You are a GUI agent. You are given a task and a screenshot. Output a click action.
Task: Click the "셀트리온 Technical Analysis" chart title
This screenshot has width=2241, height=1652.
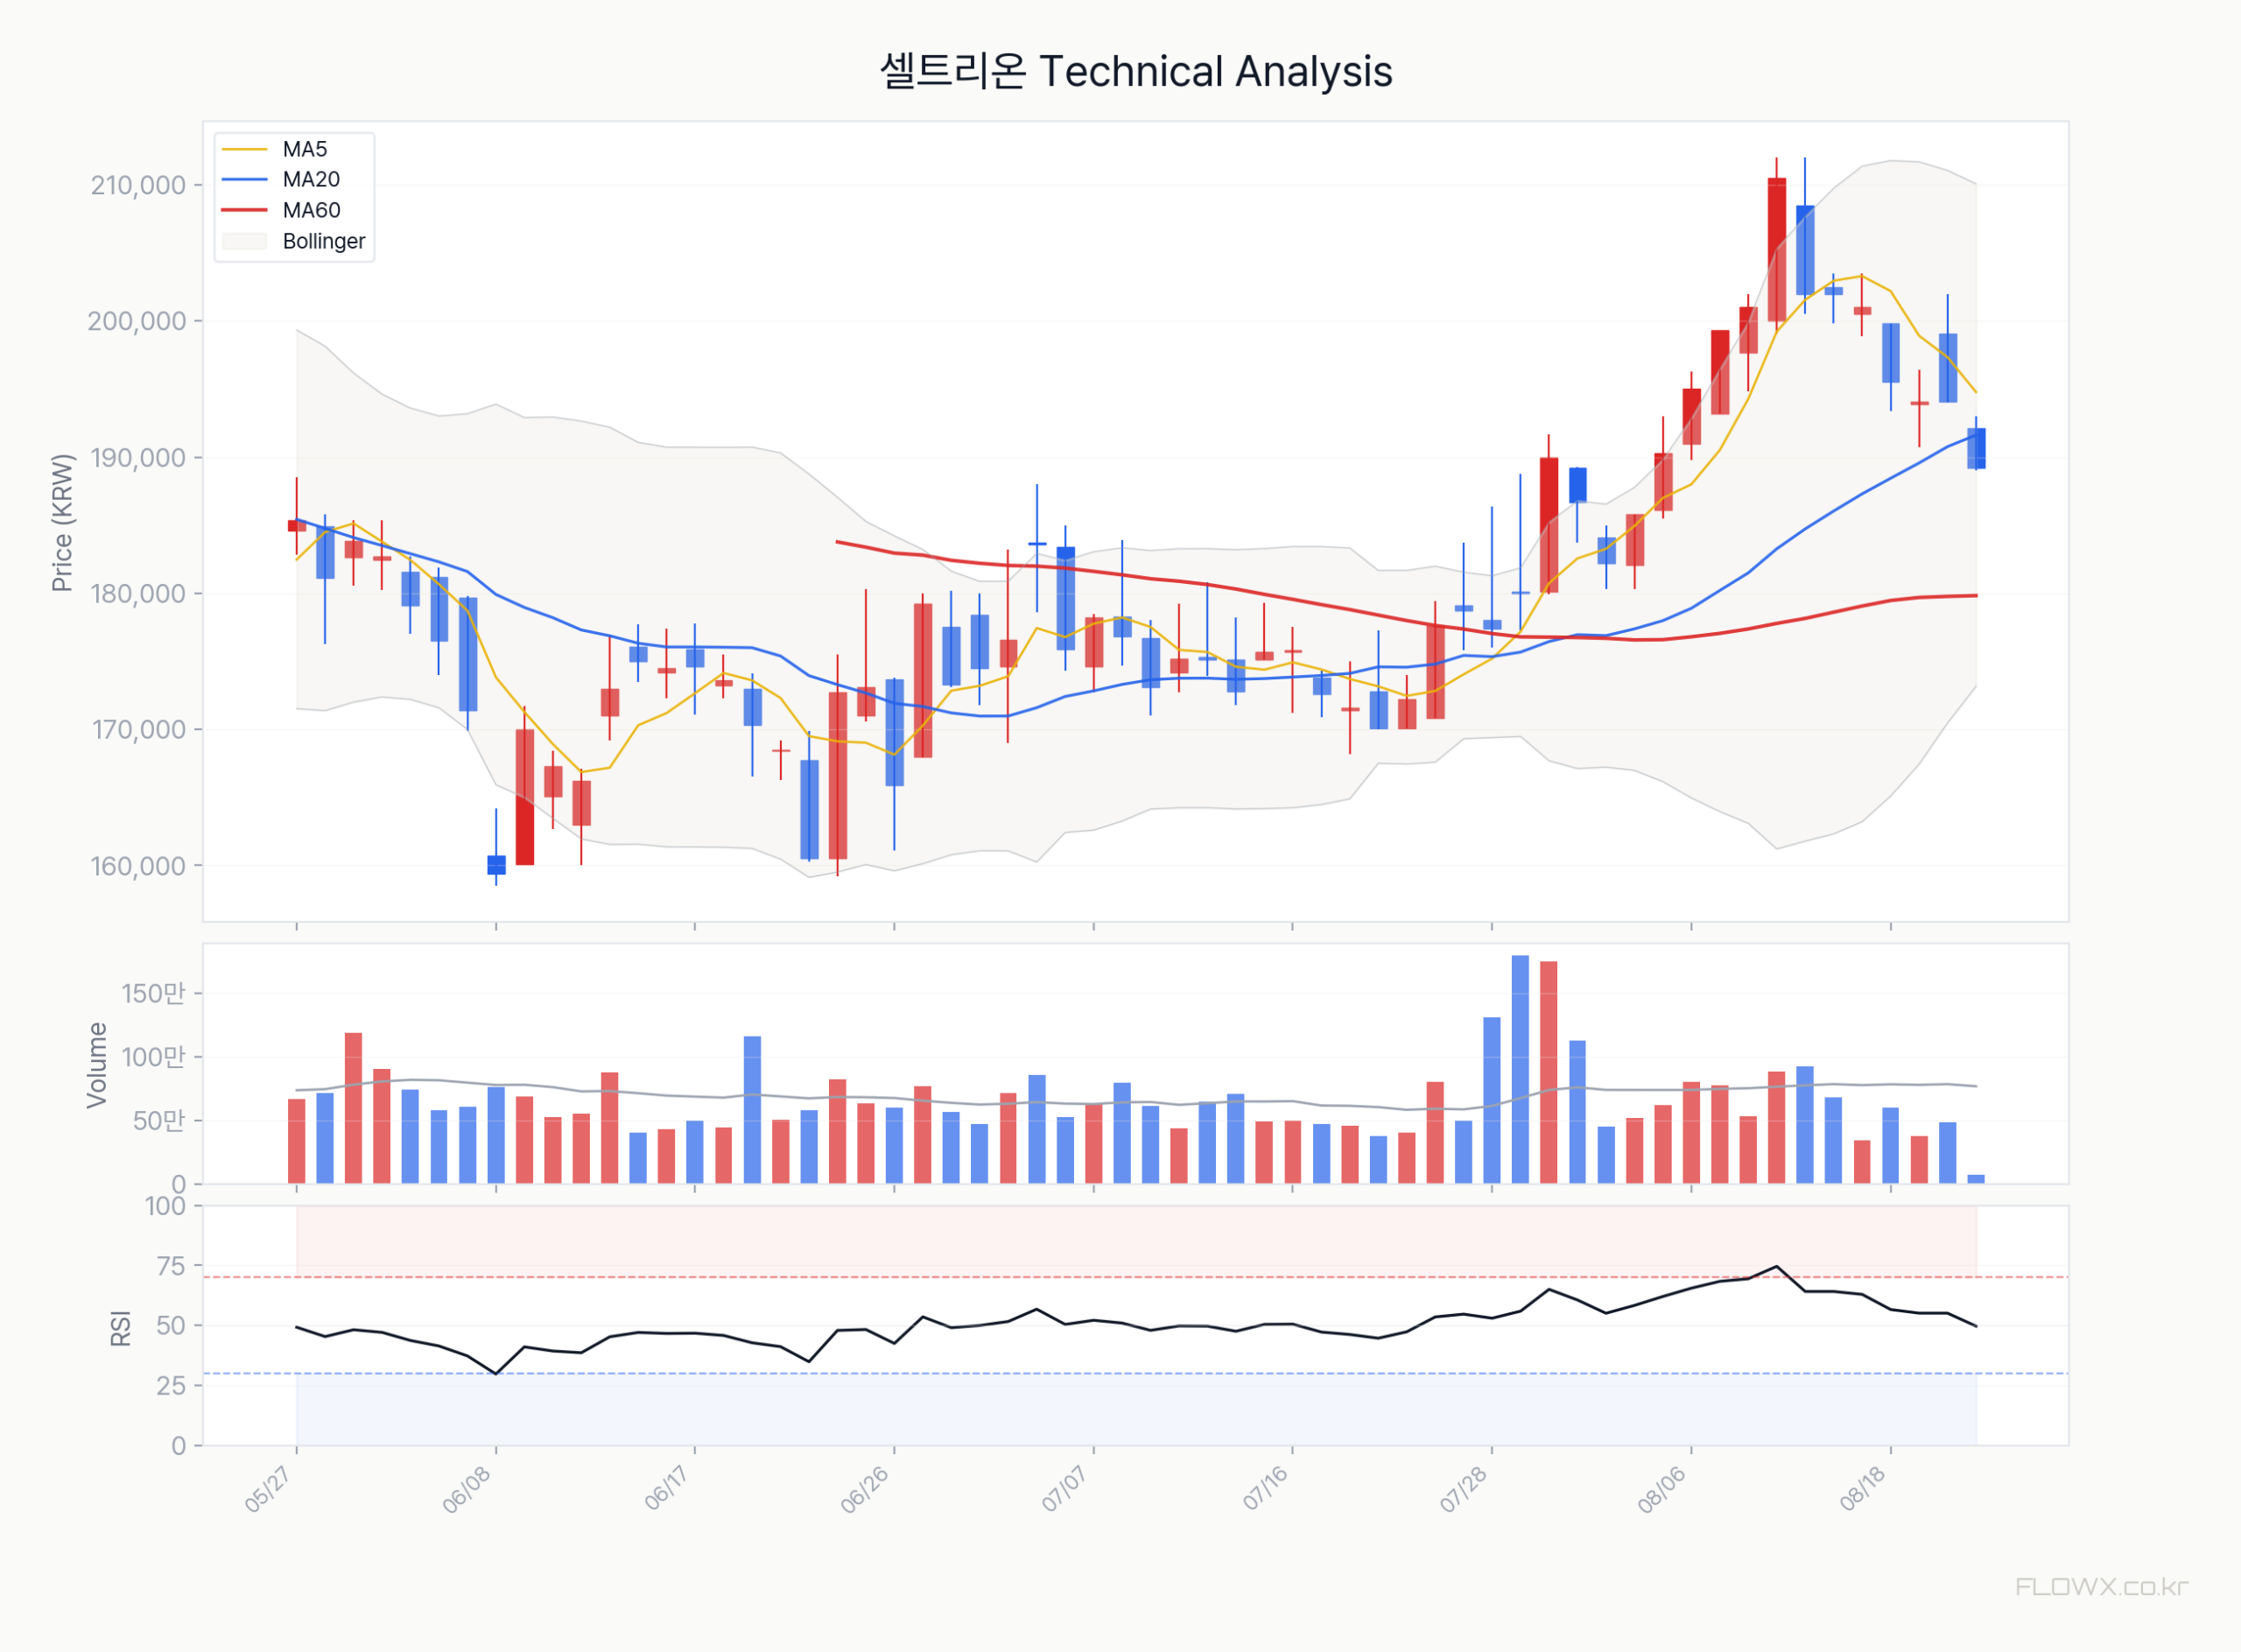[x=1136, y=71]
